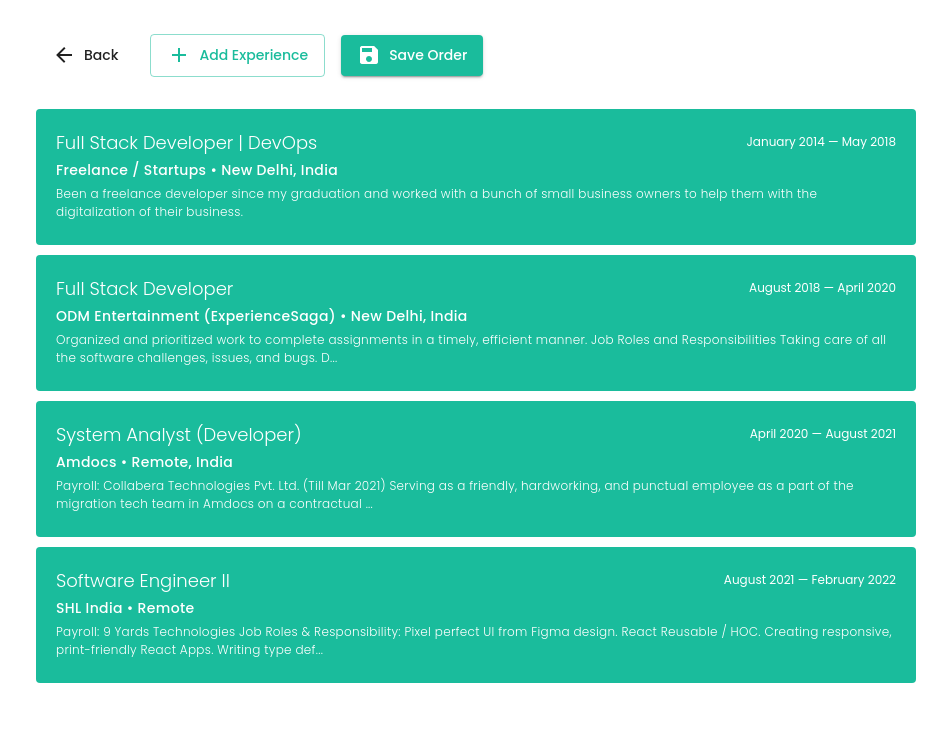Click the plus icon in Add Experience

[178, 55]
